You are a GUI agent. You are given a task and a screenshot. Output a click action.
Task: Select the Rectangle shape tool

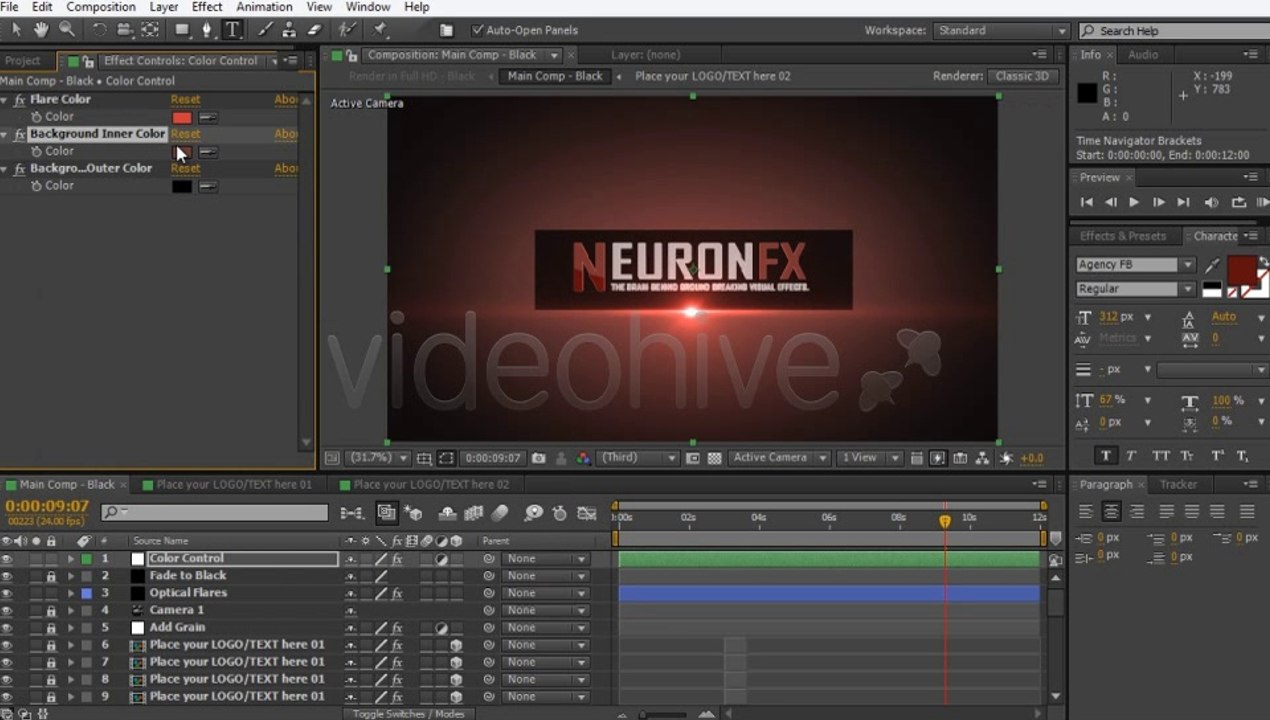182,30
